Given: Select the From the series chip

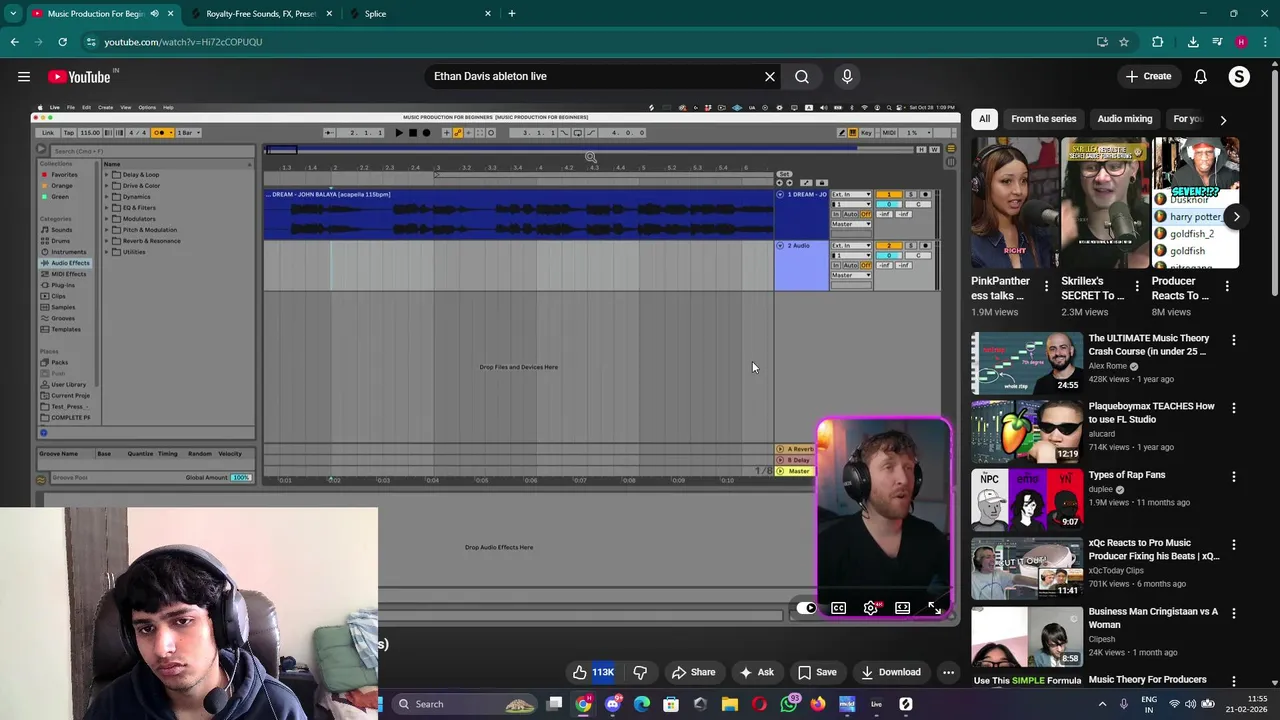Looking at the screenshot, I should point(1044,119).
